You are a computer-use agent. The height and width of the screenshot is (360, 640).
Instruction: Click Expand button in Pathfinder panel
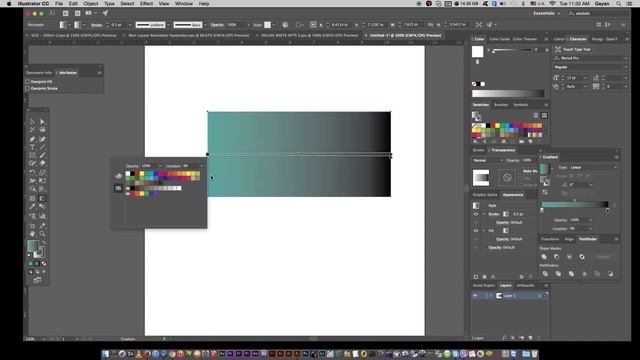click(603, 257)
